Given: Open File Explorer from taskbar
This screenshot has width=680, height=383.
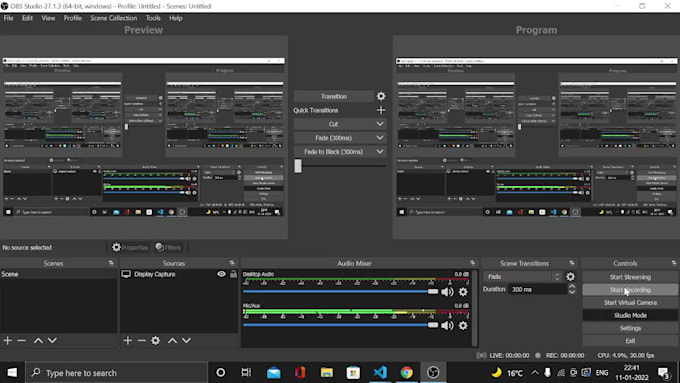Looking at the screenshot, I should click(327, 373).
